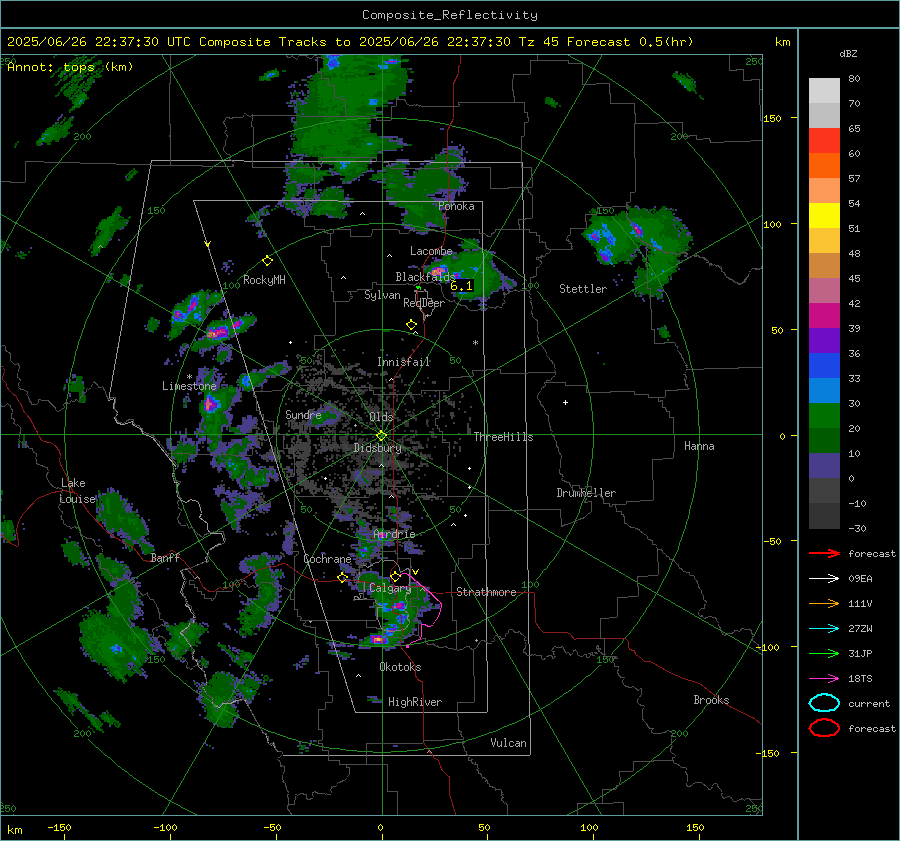Click the 6.1 storm top annotation
This screenshot has height=841, width=900.
[461, 285]
